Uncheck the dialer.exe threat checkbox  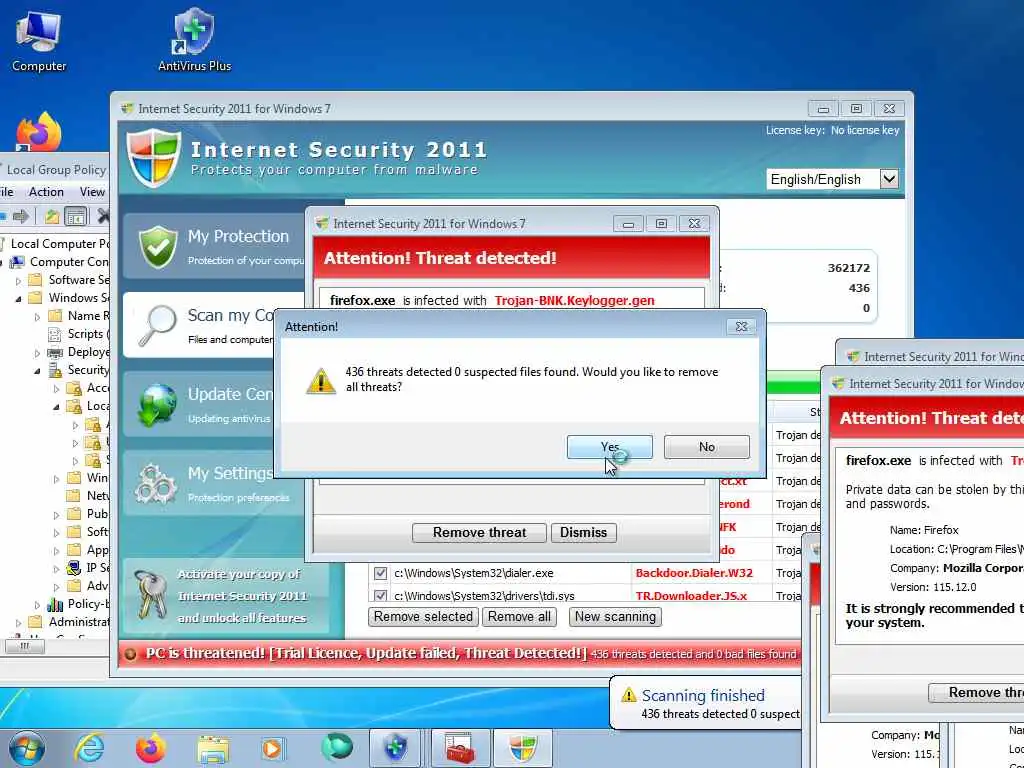tap(380, 573)
